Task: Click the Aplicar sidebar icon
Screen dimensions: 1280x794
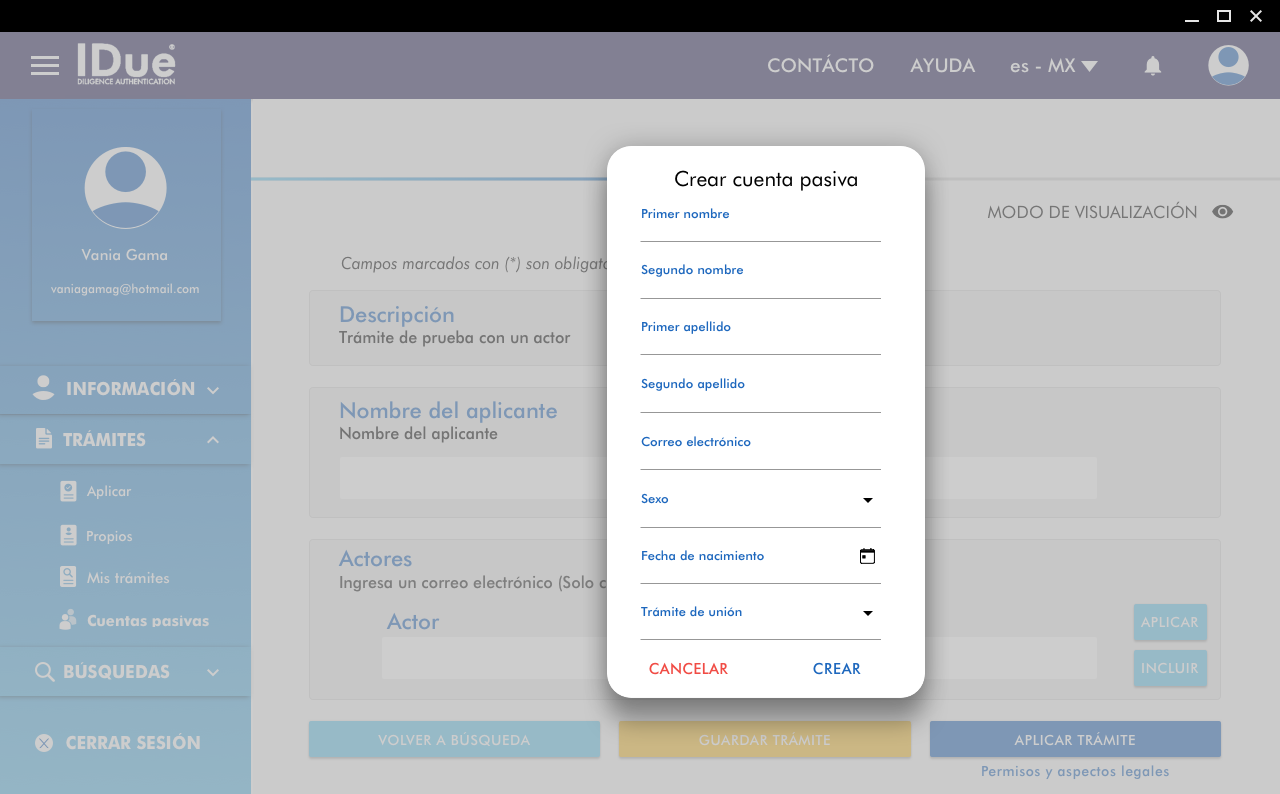Action: pyautogui.click(x=68, y=491)
